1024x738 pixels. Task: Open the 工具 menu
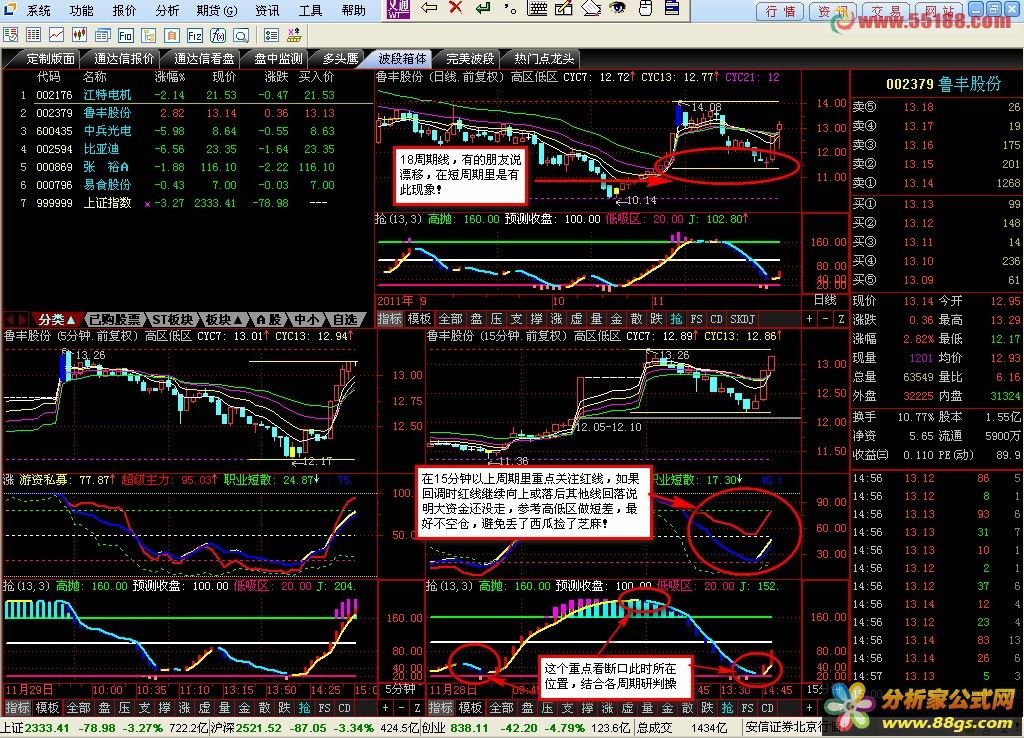tap(310, 10)
